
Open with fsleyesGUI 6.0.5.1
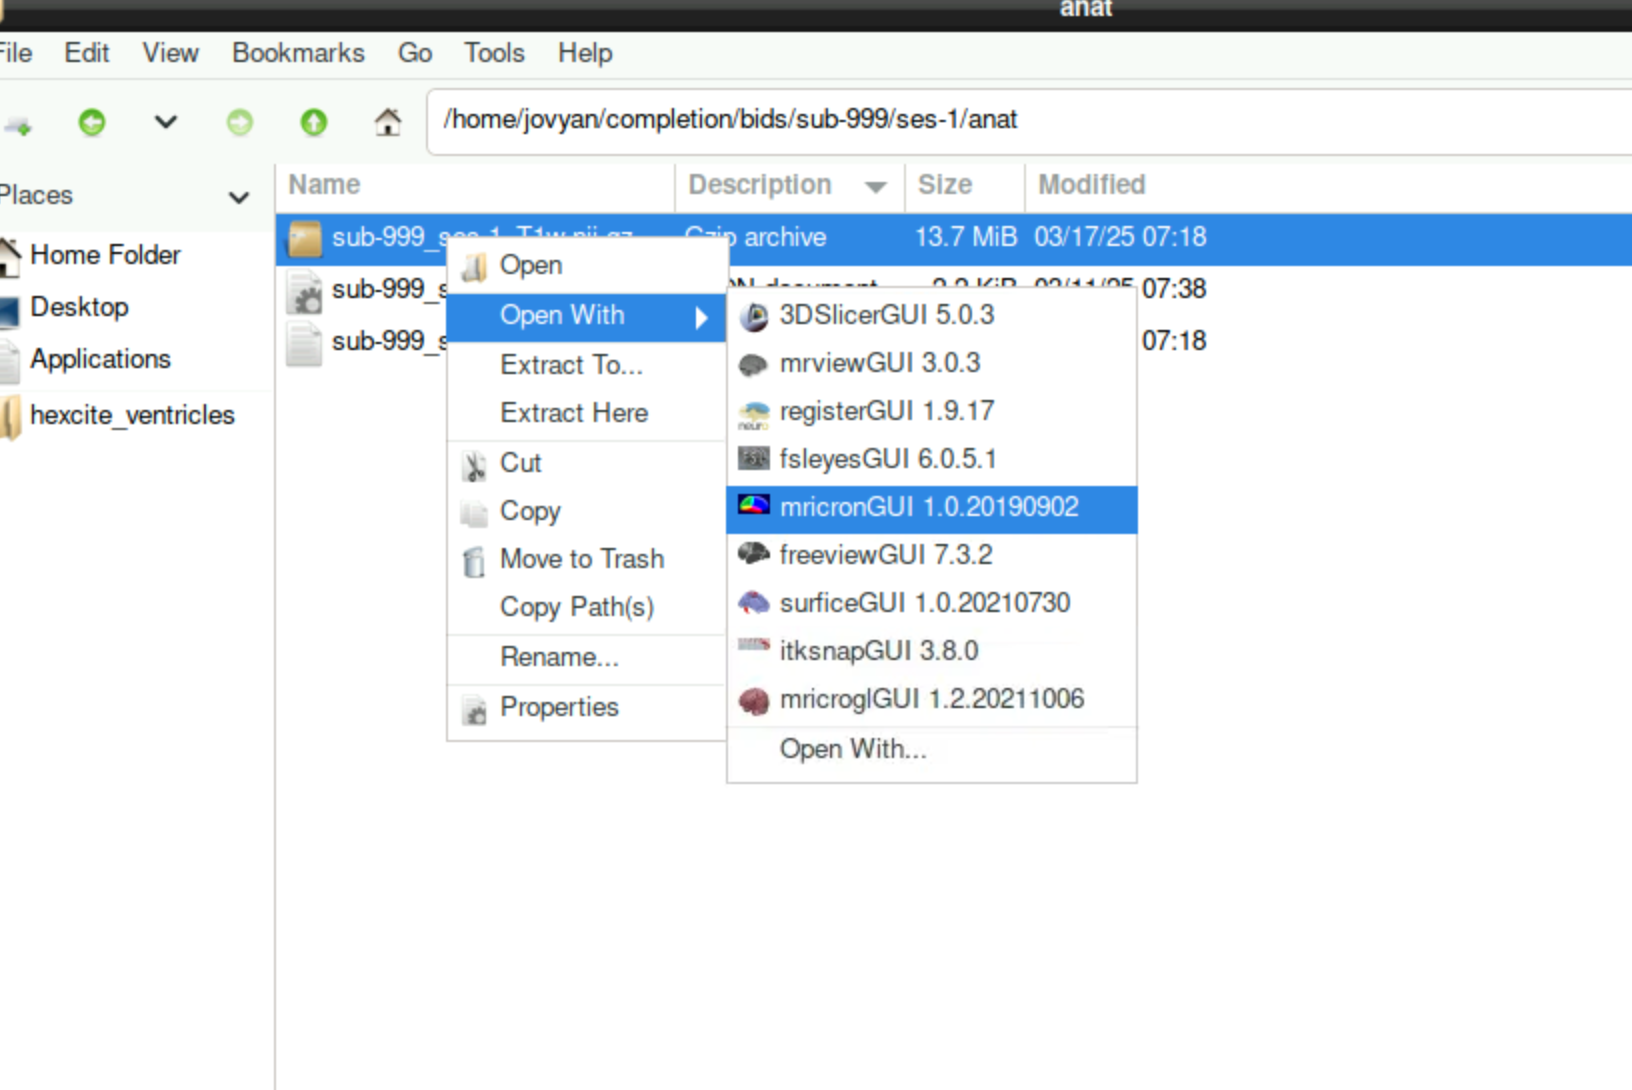click(x=932, y=460)
